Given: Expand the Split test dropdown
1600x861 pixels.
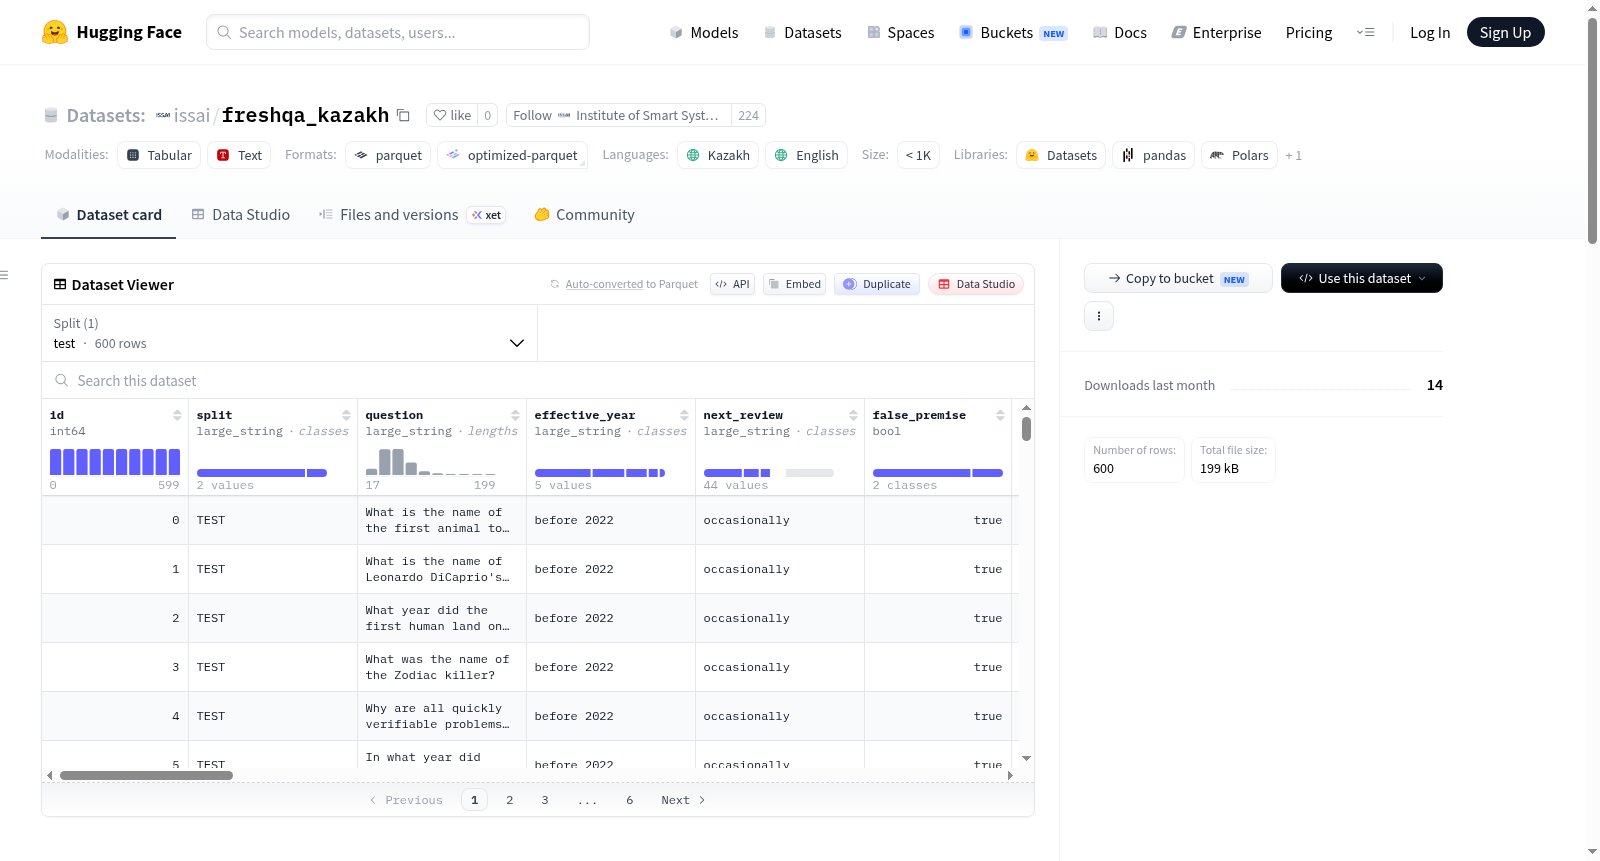Looking at the screenshot, I should point(289,333).
